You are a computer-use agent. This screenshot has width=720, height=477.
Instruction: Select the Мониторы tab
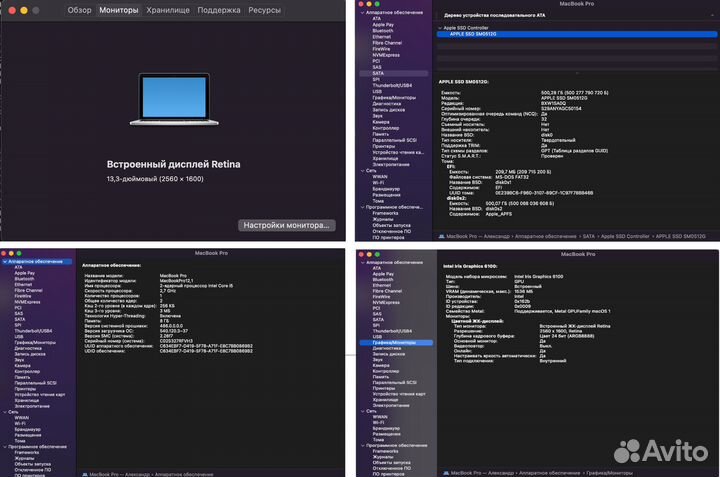(118, 10)
